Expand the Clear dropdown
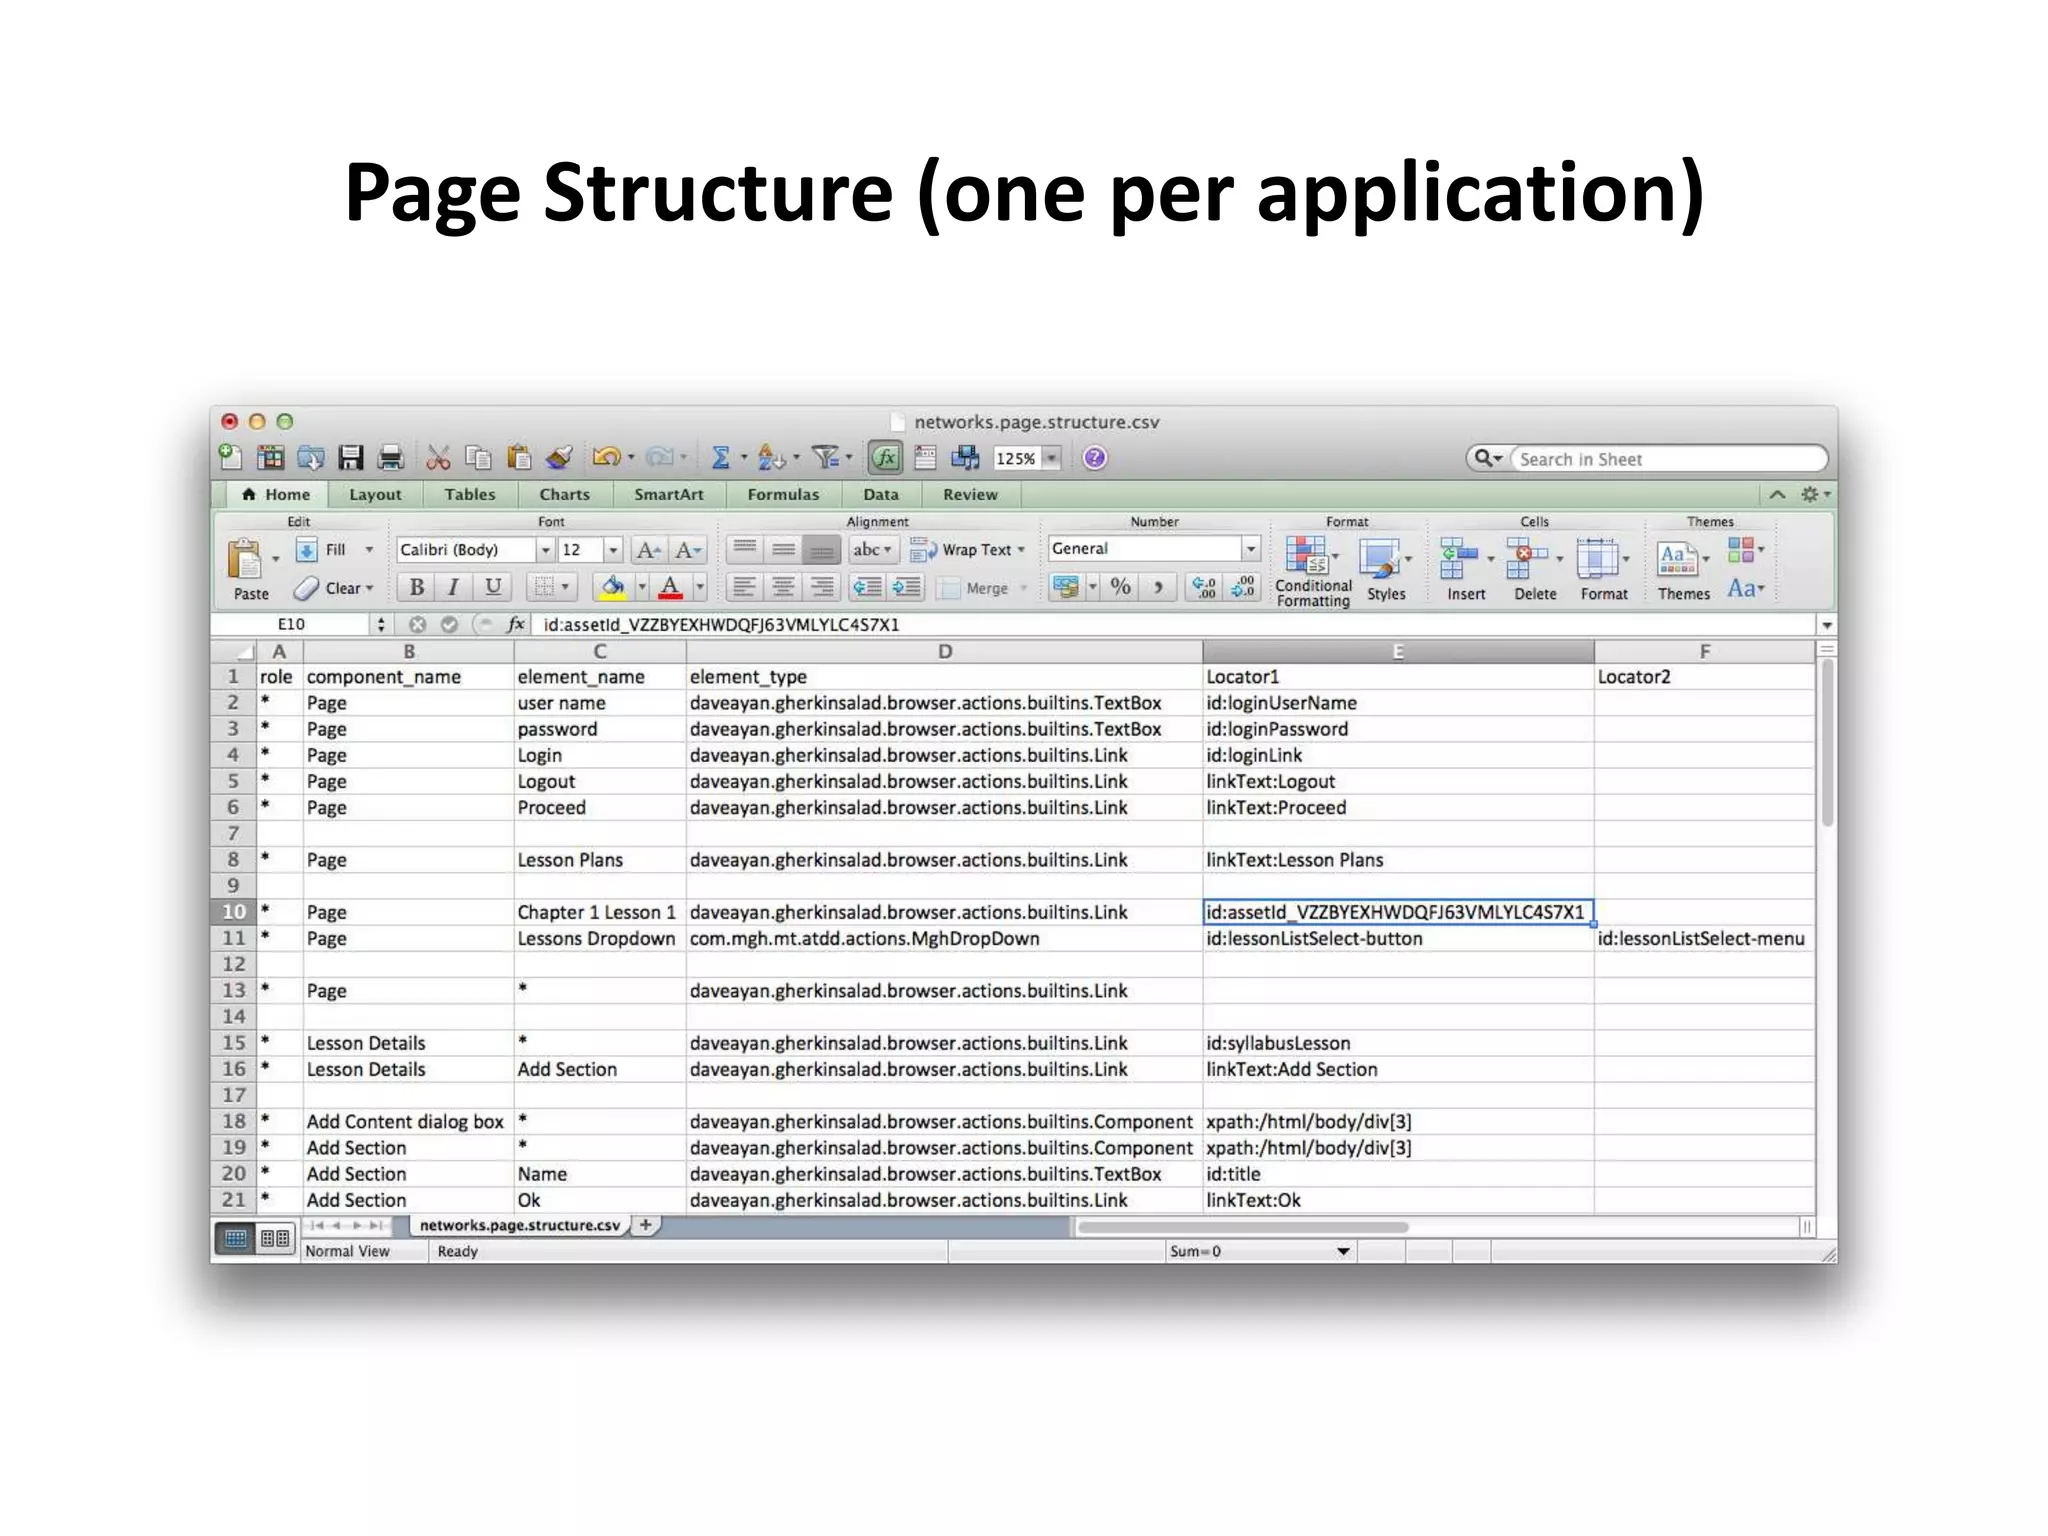 point(369,588)
